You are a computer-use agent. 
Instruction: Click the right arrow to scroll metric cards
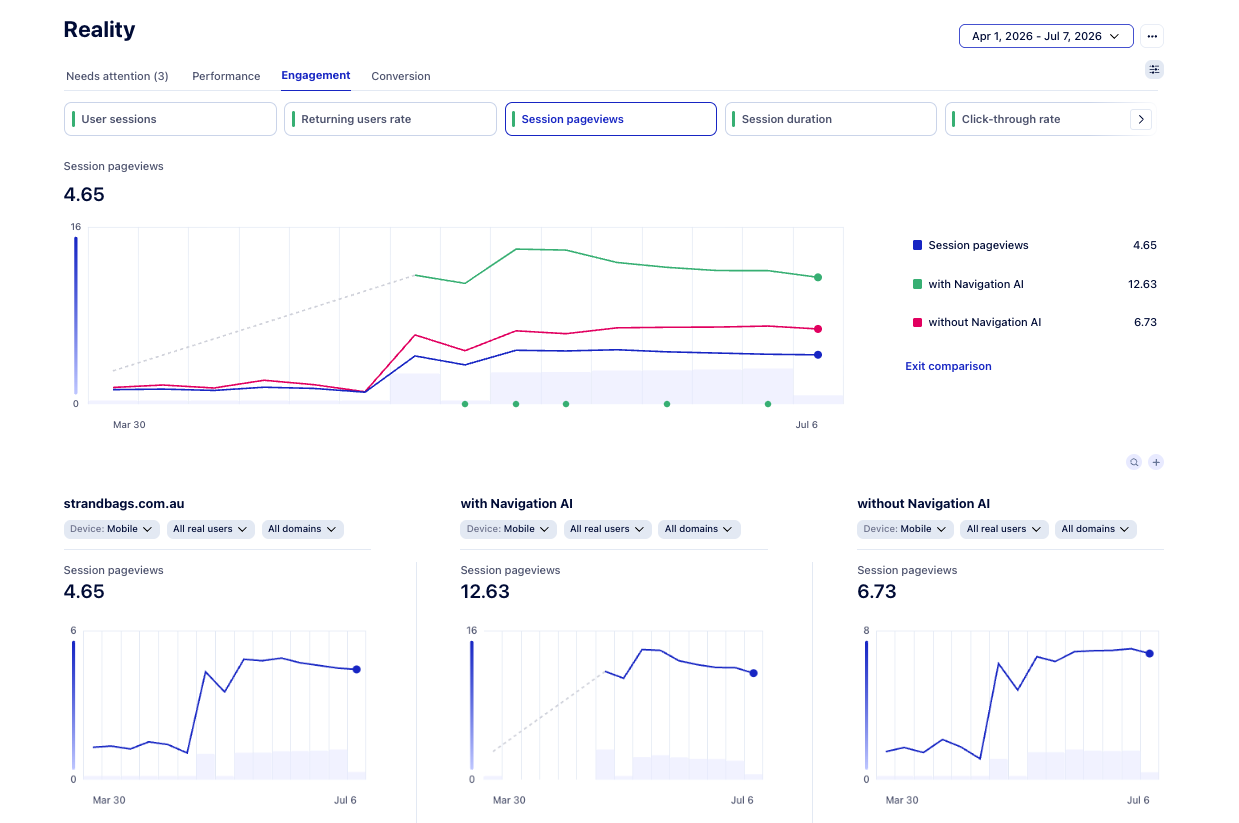click(x=1141, y=119)
